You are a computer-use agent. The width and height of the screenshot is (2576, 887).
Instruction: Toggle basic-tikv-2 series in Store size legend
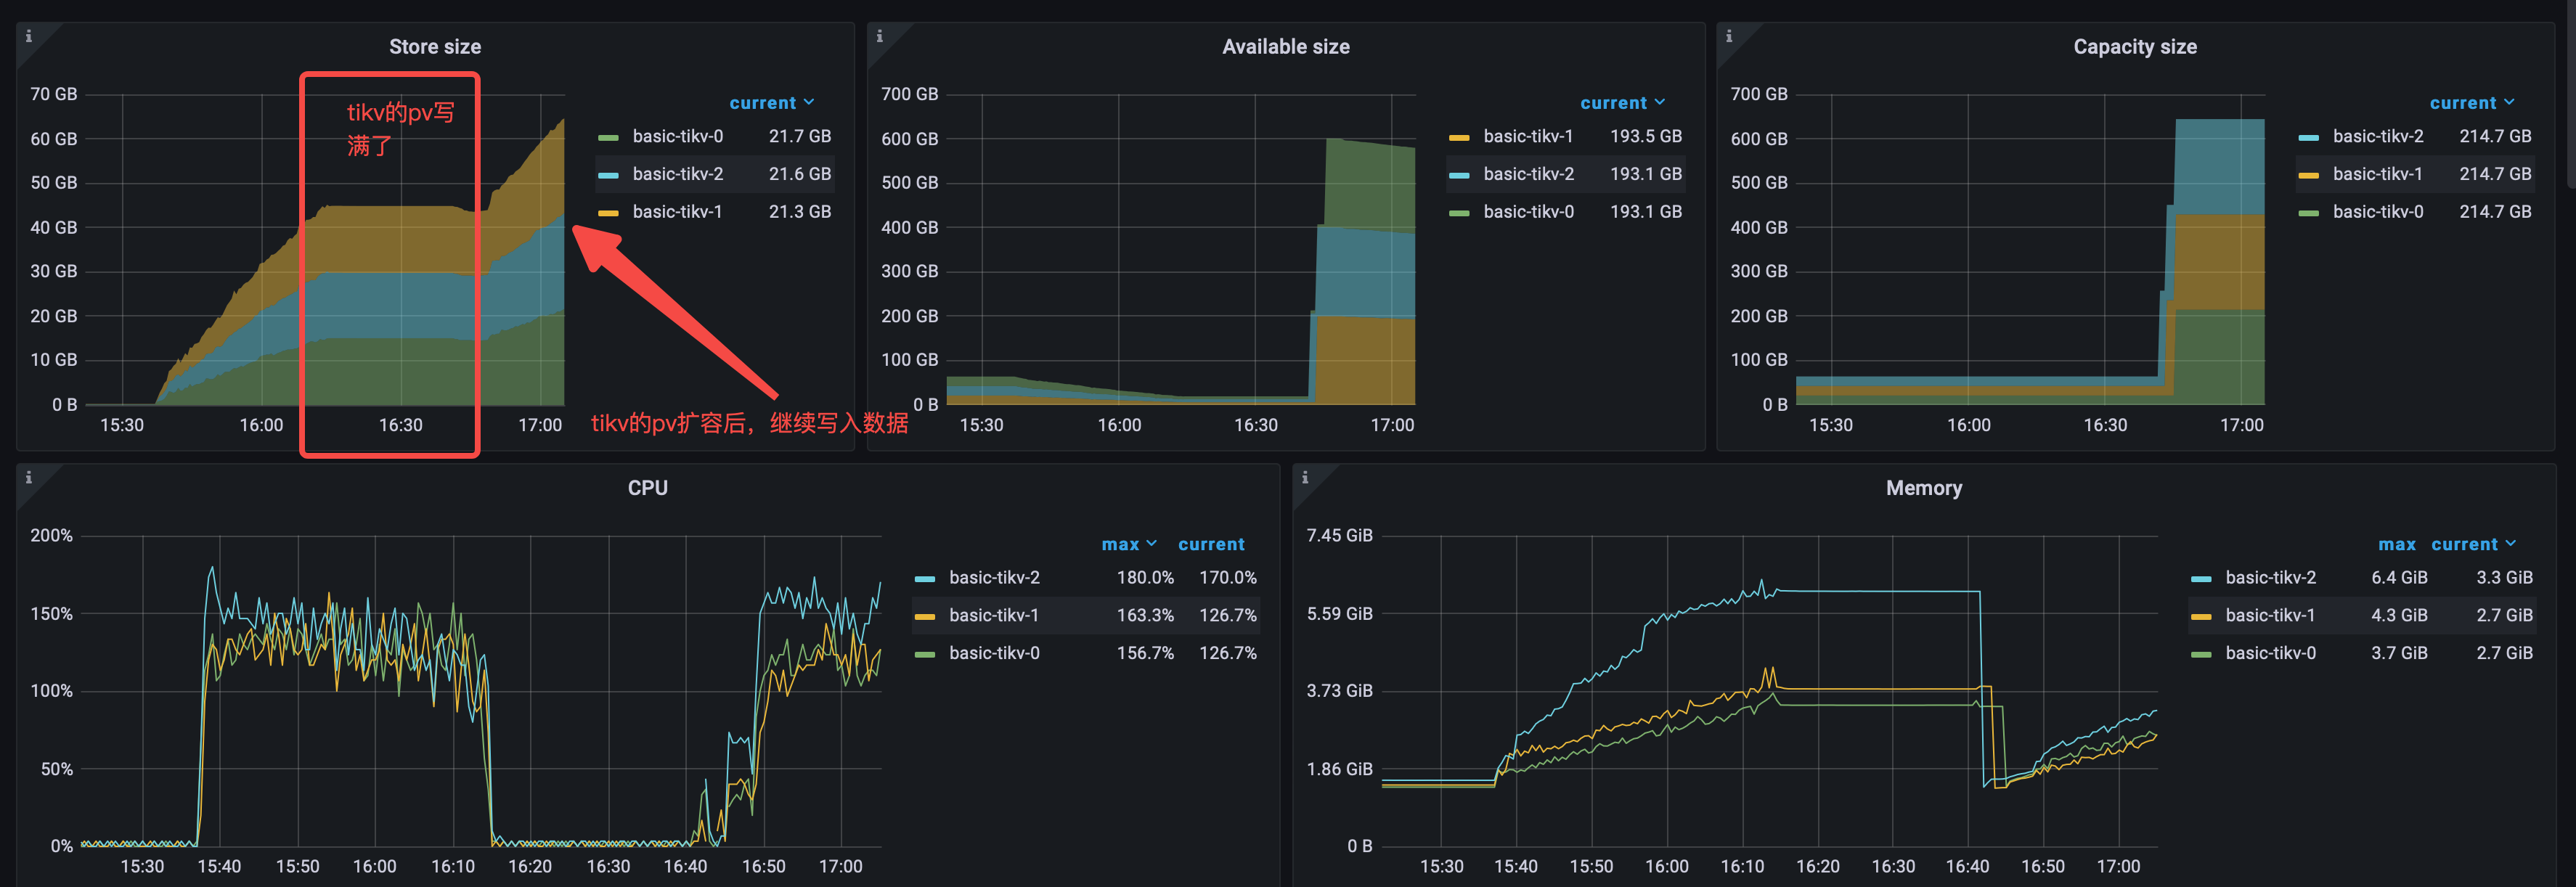(x=677, y=174)
